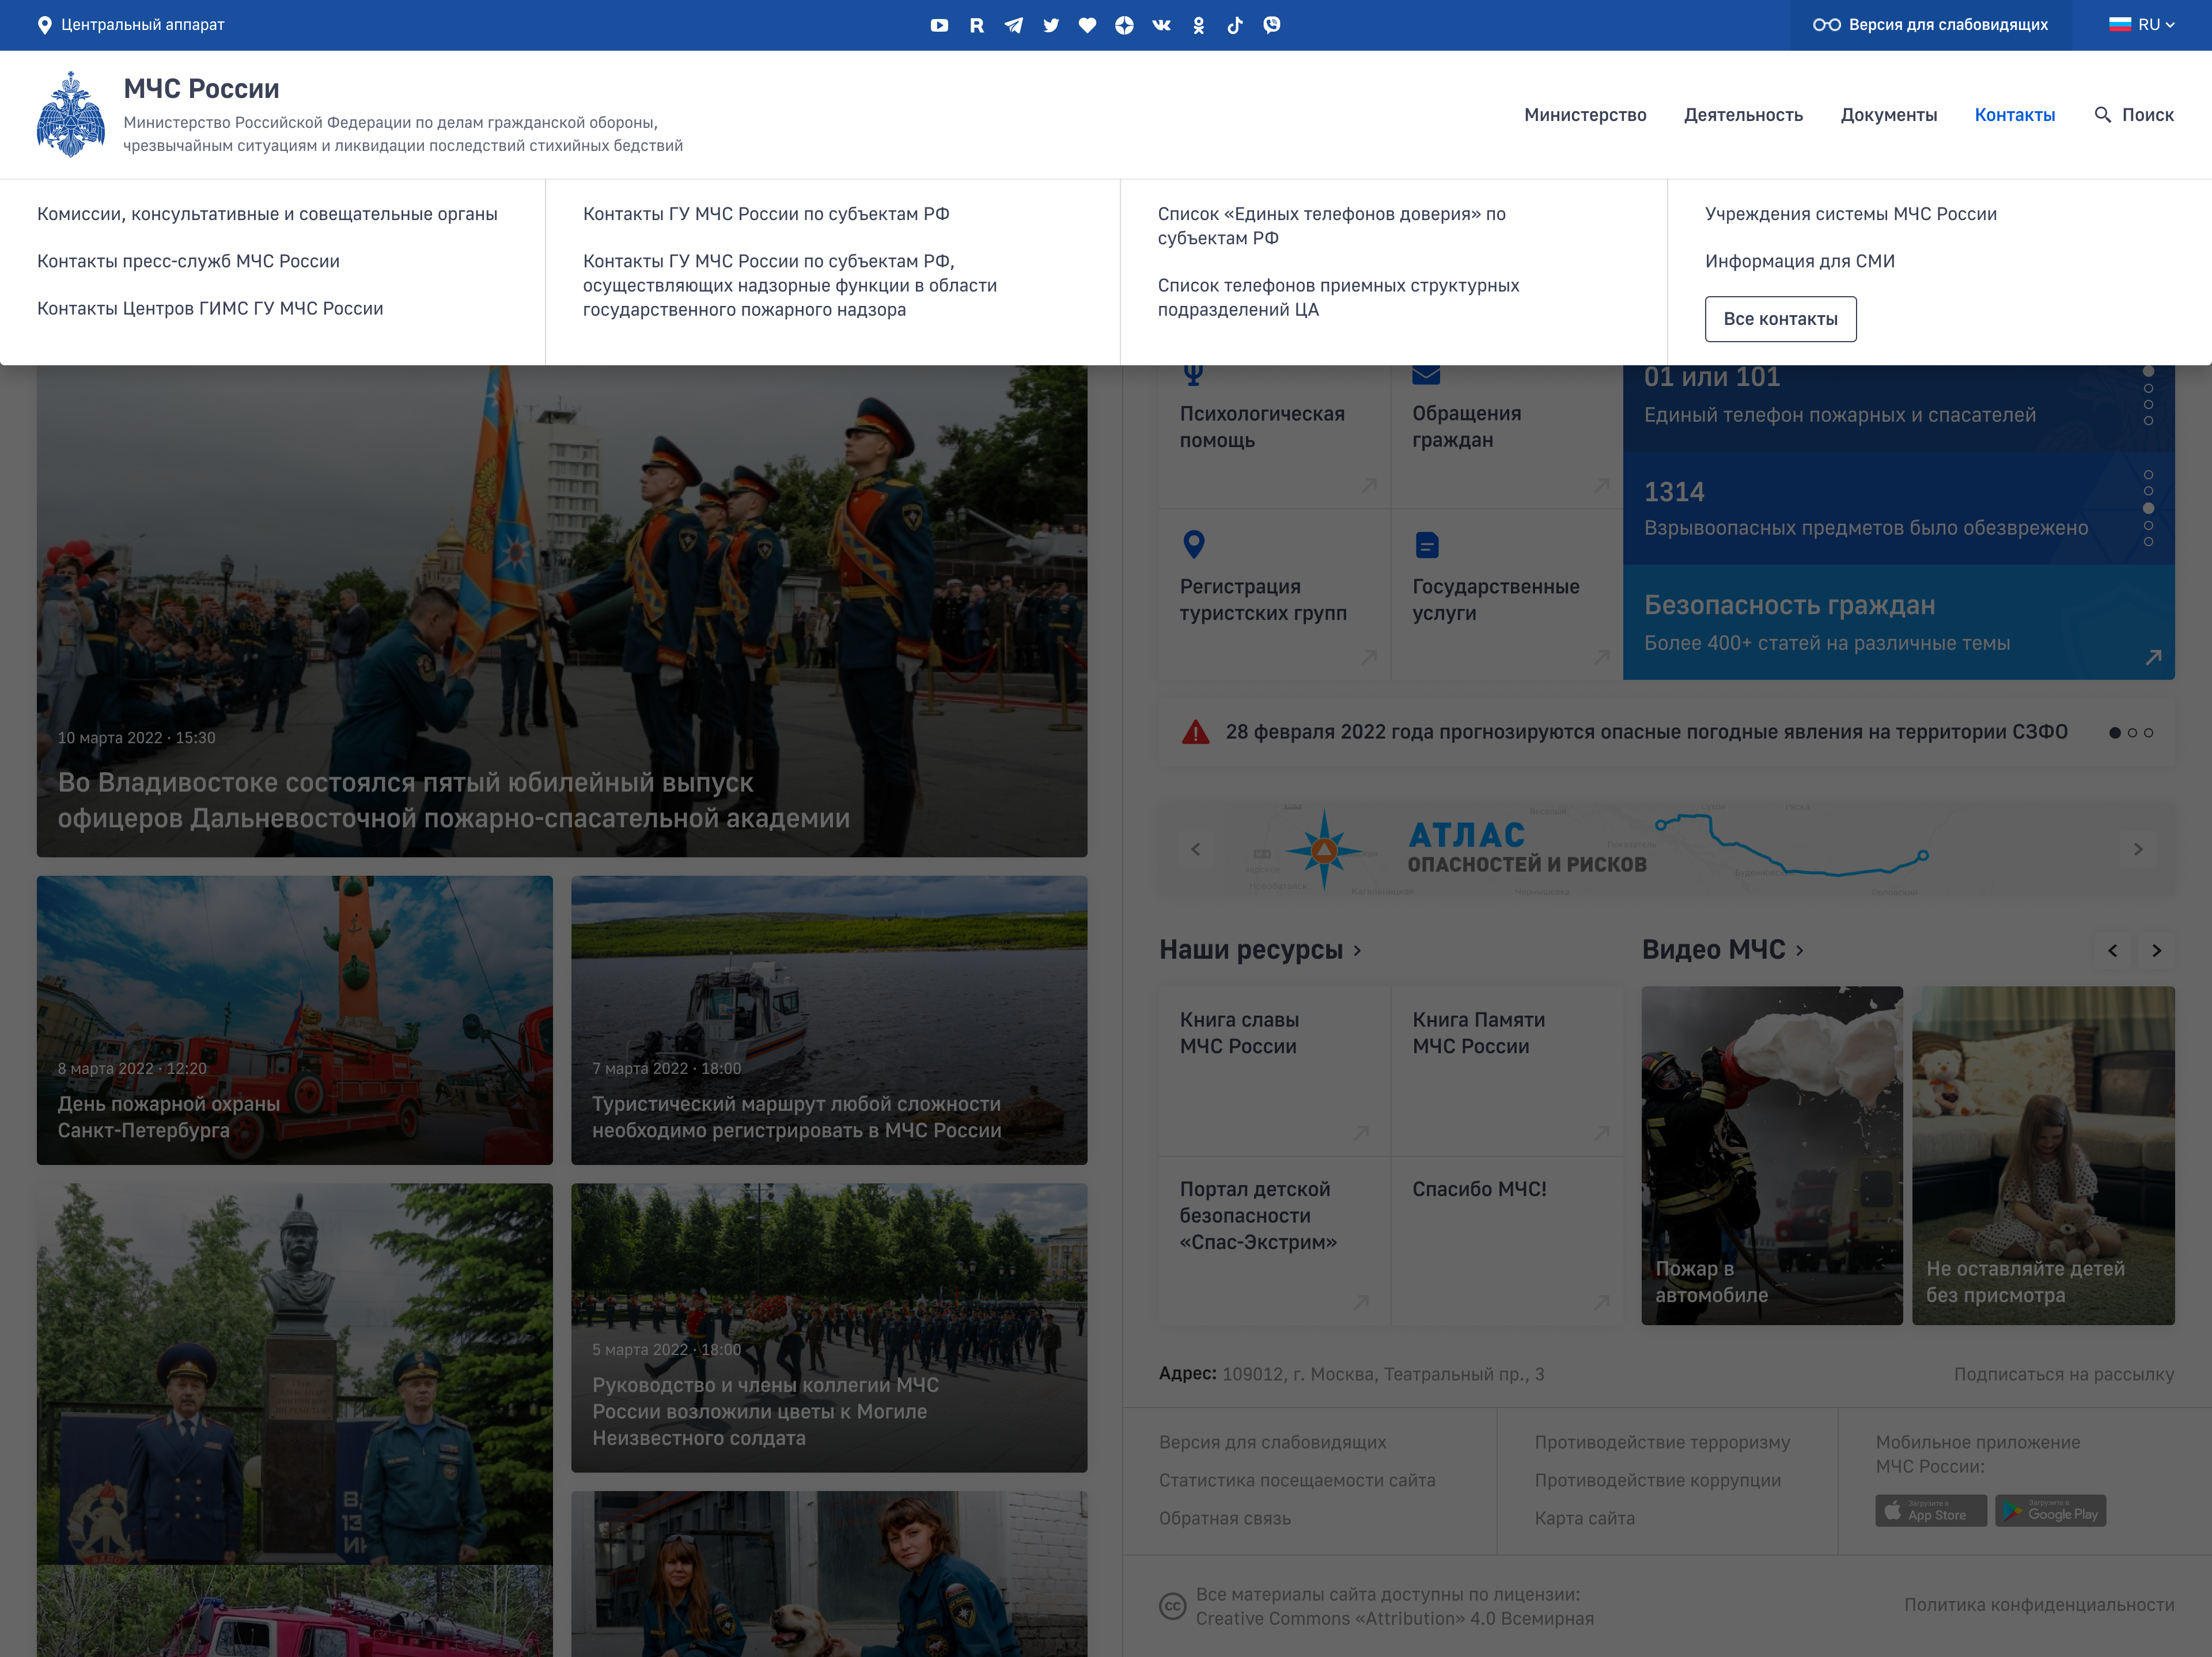Select third dot of weather alert slider
The width and height of the screenshot is (2212, 1657).
tap(2148, 733)
